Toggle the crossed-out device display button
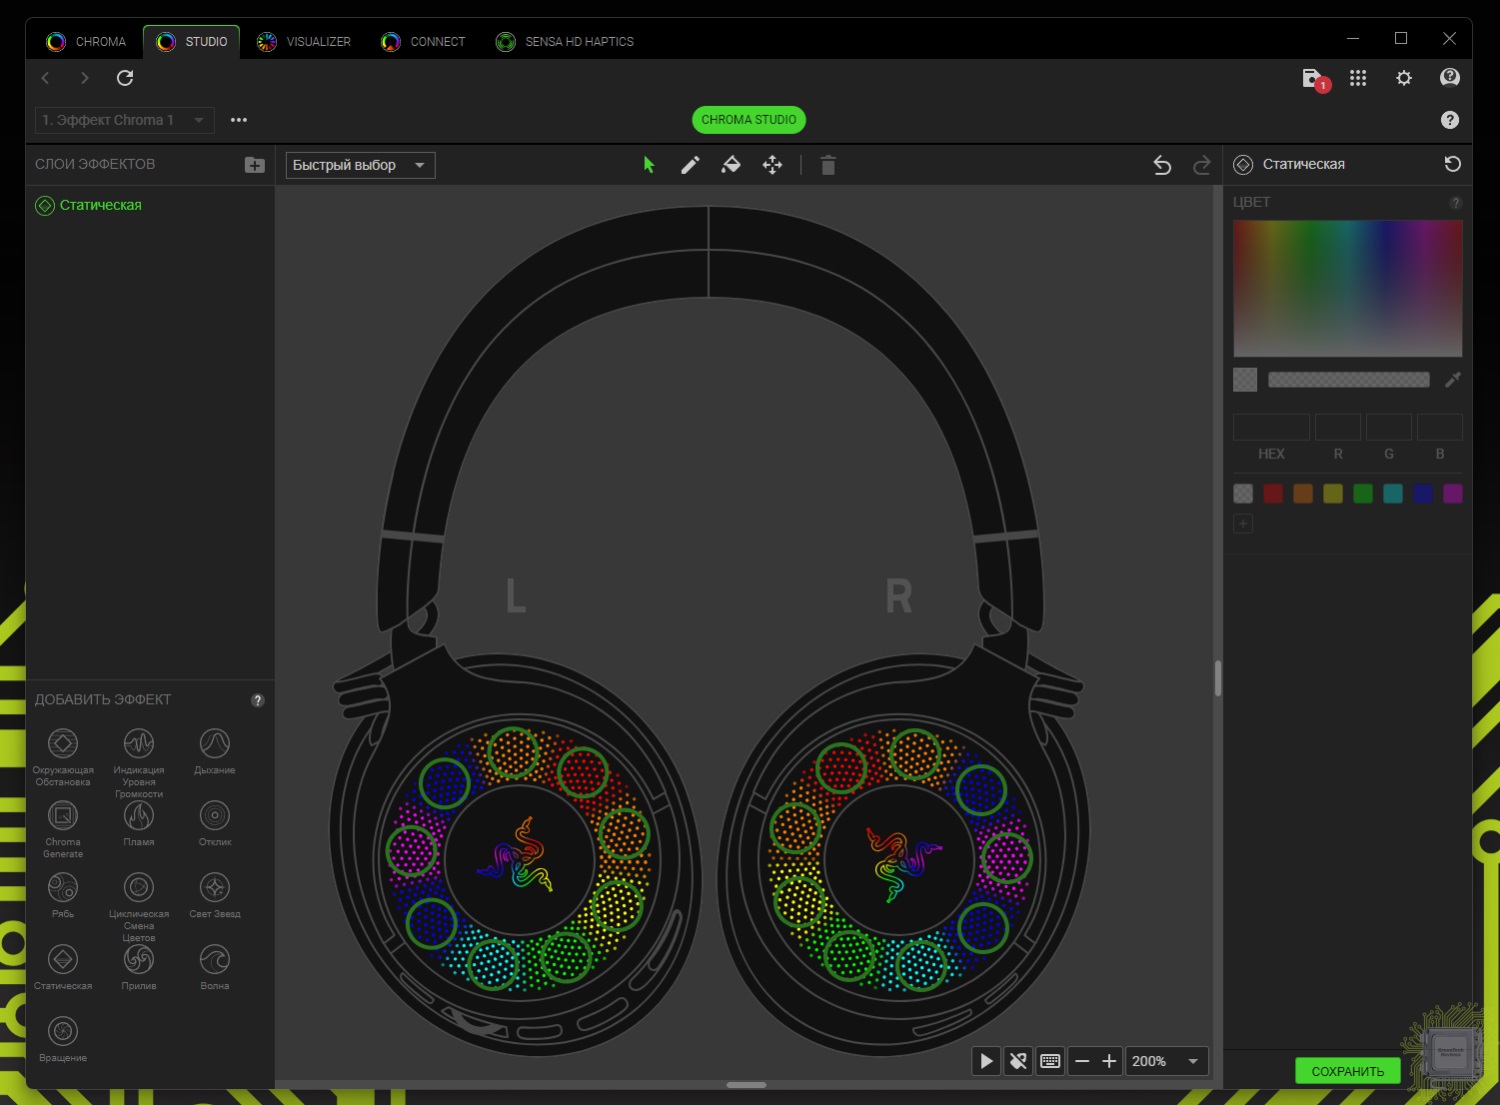1500x1105 pixels. [x=1018, y=1061]
